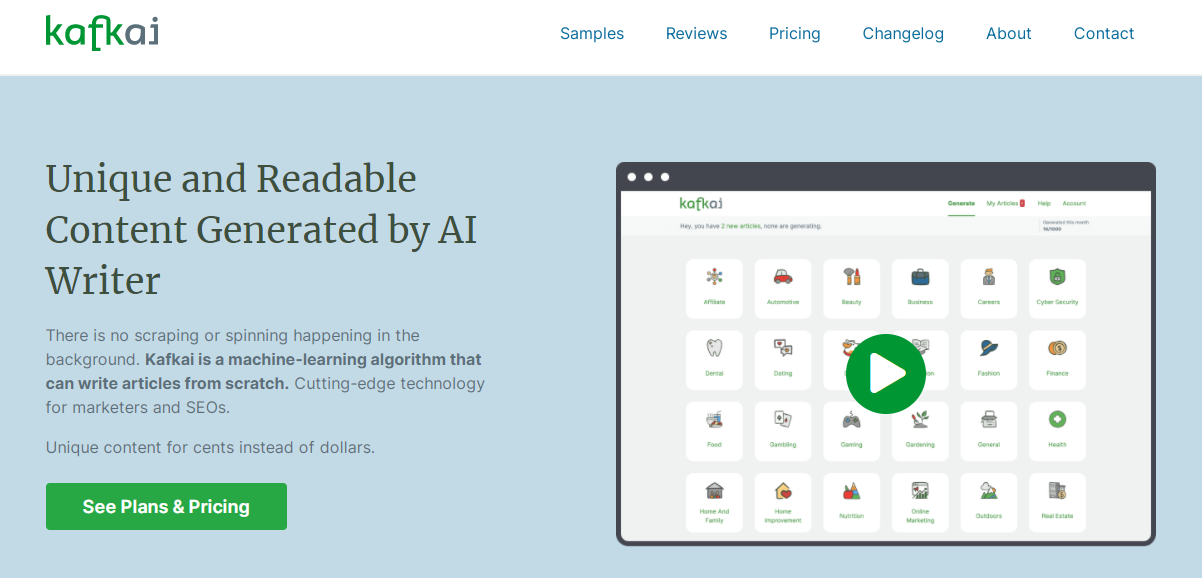Screen dimensions: 1202x578
Task: Click Help in the app preview
Action: pyautogui.click(x=1044, y=203)
